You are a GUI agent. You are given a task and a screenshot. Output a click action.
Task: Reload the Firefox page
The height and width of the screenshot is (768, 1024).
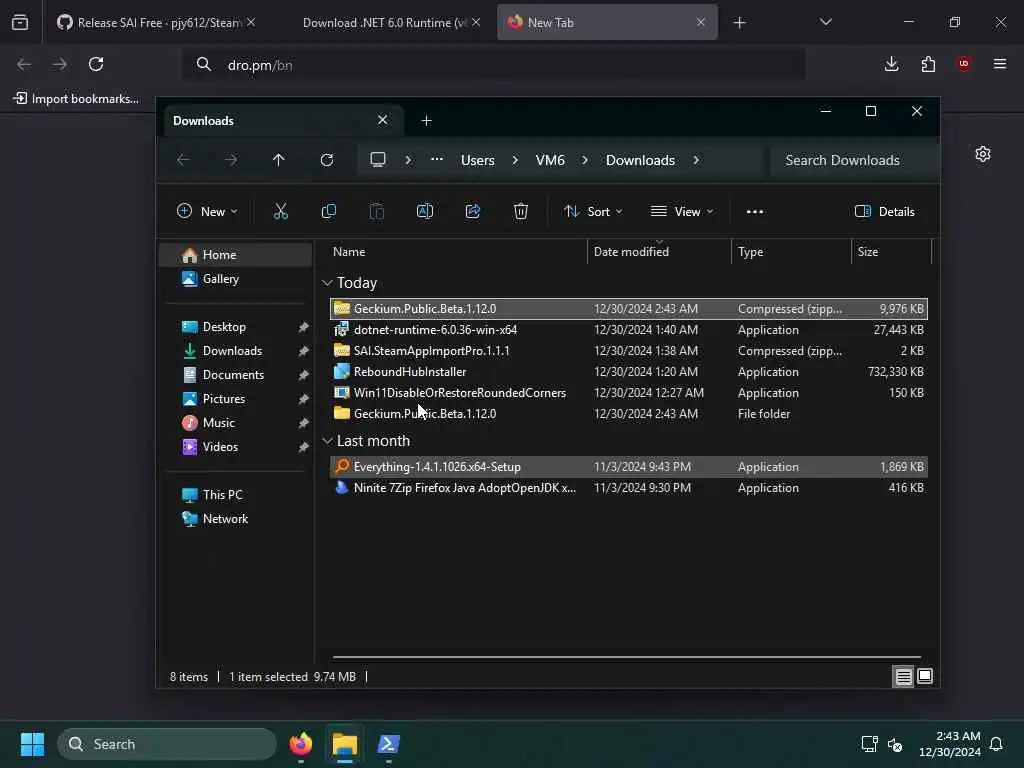tap(96, 64)
